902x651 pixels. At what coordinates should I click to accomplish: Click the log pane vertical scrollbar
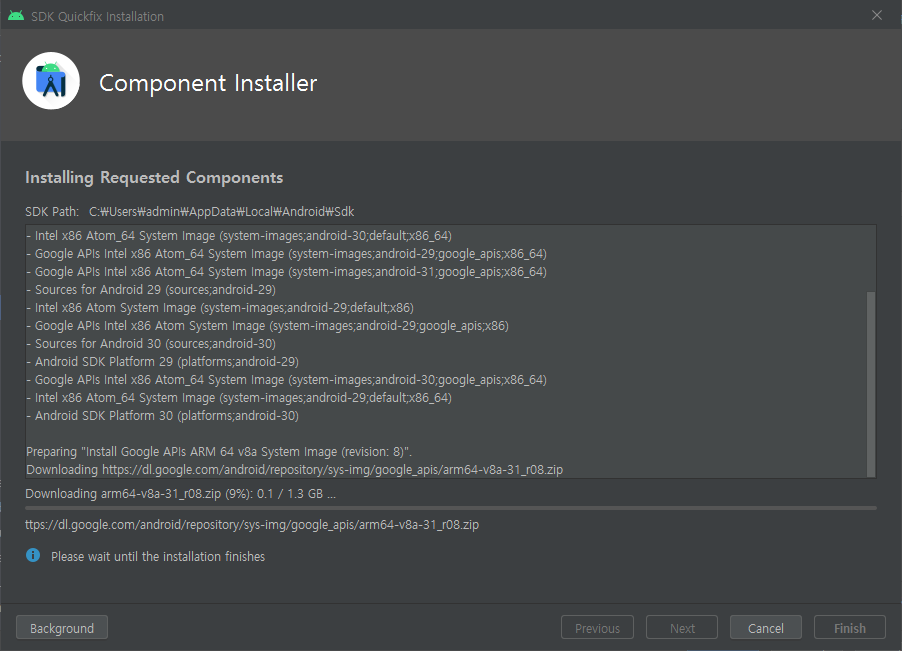[x=870, y=384]
